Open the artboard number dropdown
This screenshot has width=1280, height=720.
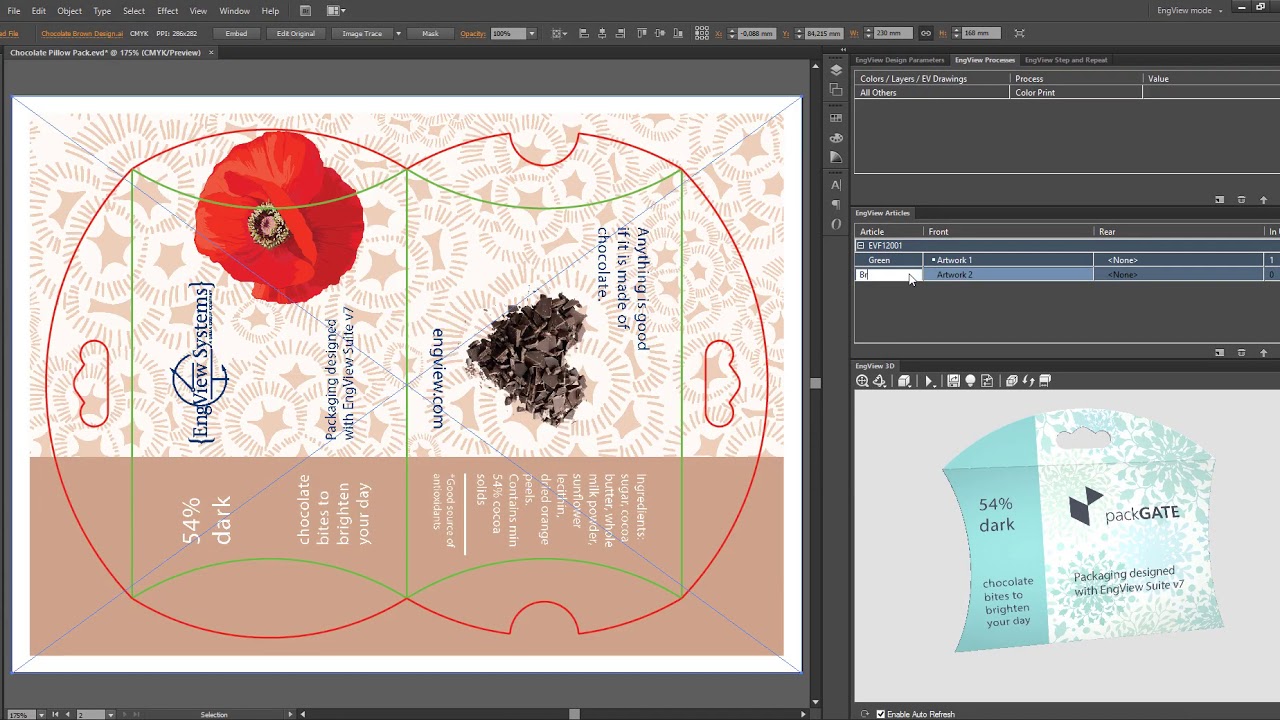[110, 715]
